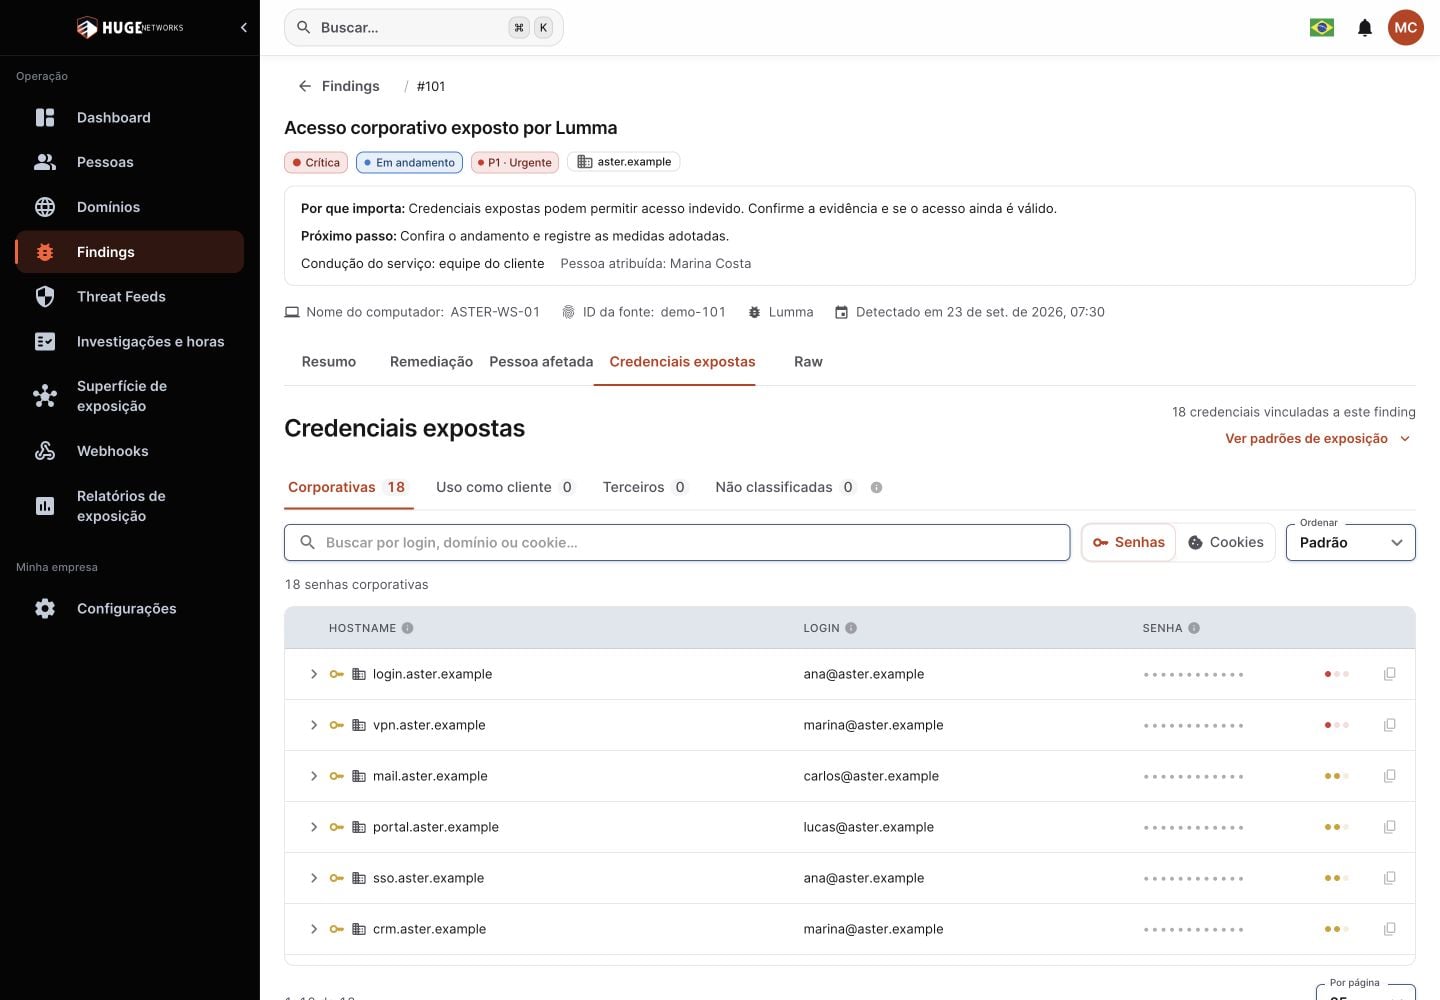Go to Threat Feeds page

(x=130, y=297)
